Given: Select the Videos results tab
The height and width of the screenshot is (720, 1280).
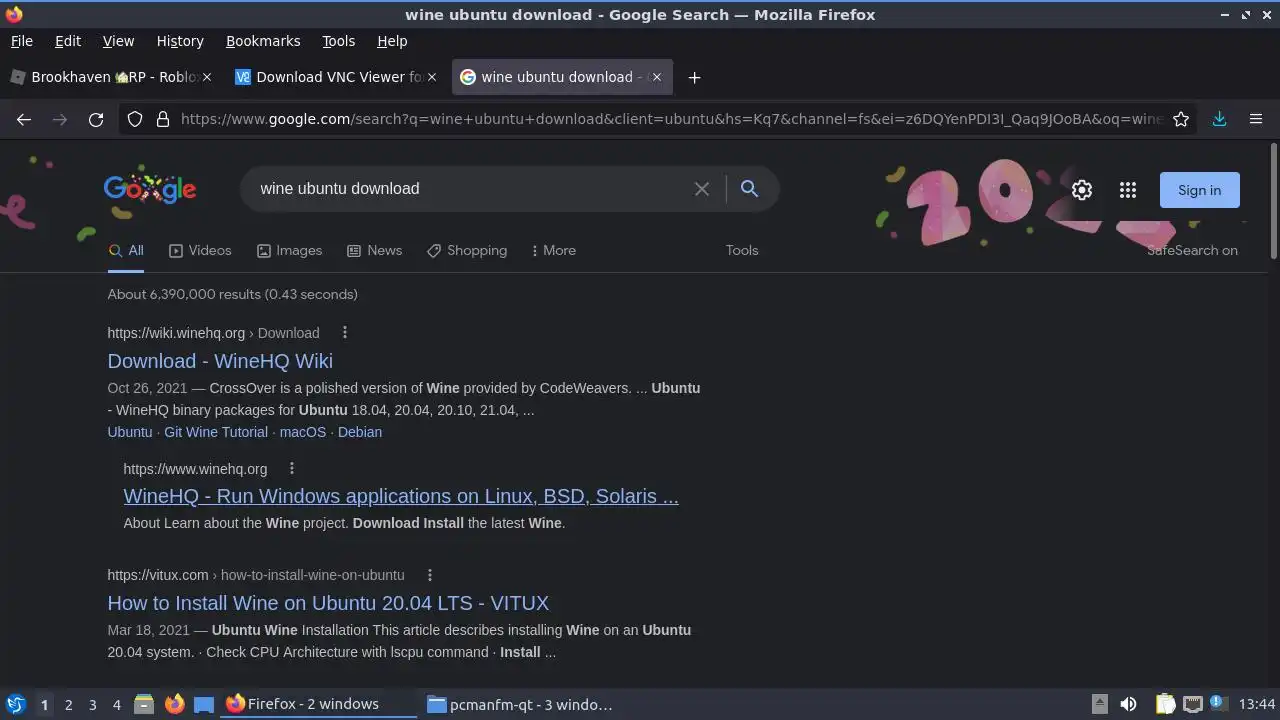Looking at the screenshot, I should 200,250.
